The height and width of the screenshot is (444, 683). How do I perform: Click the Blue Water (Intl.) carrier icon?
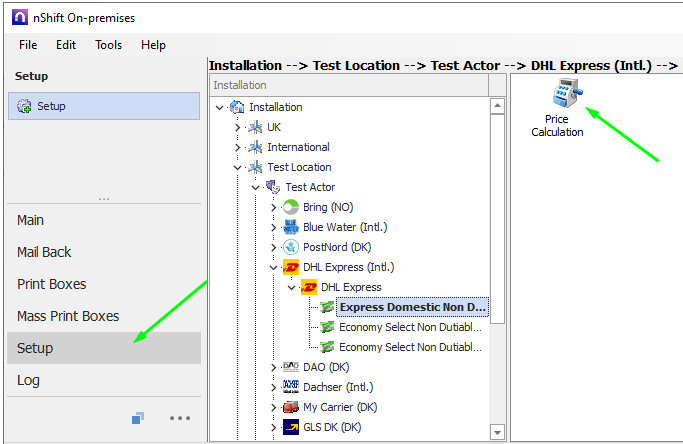[x=291, y=227]
